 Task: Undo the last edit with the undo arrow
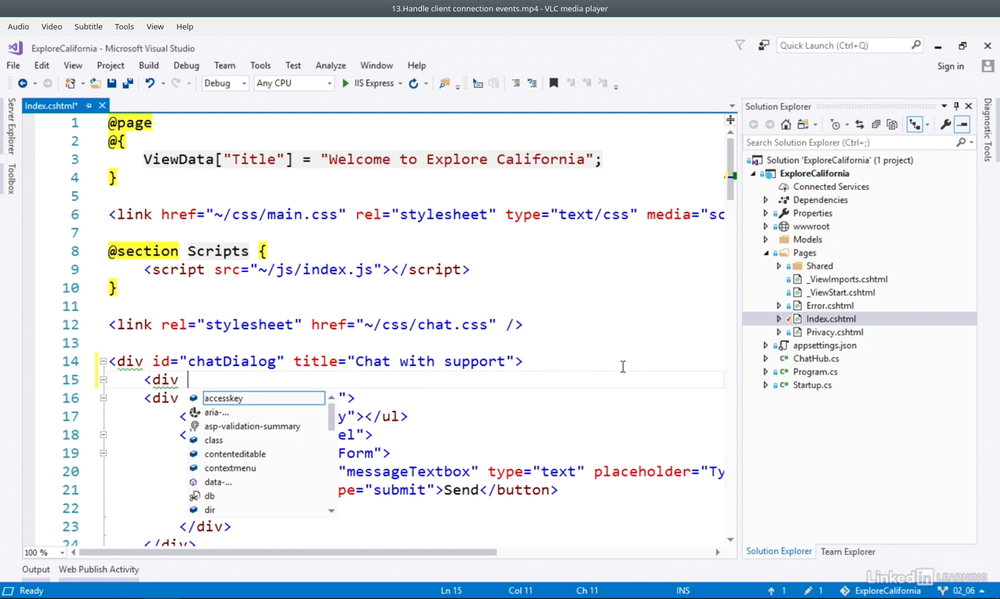tap(150, 84)
